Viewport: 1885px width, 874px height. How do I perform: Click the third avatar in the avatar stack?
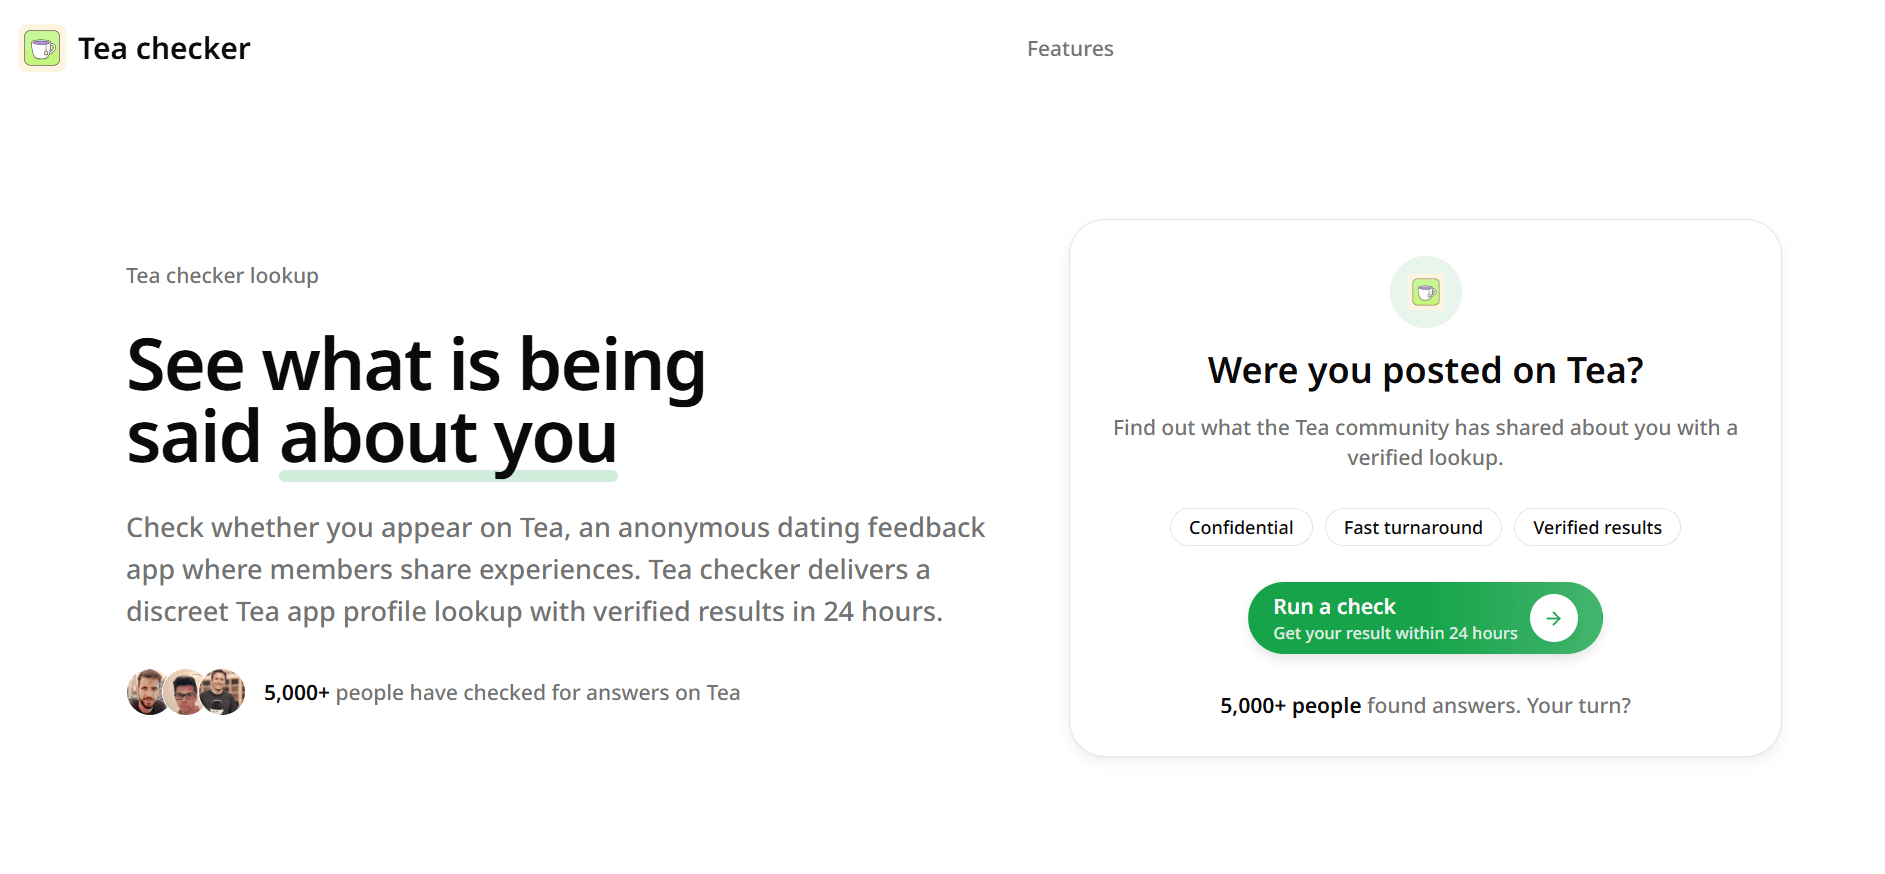click(222, 691)
